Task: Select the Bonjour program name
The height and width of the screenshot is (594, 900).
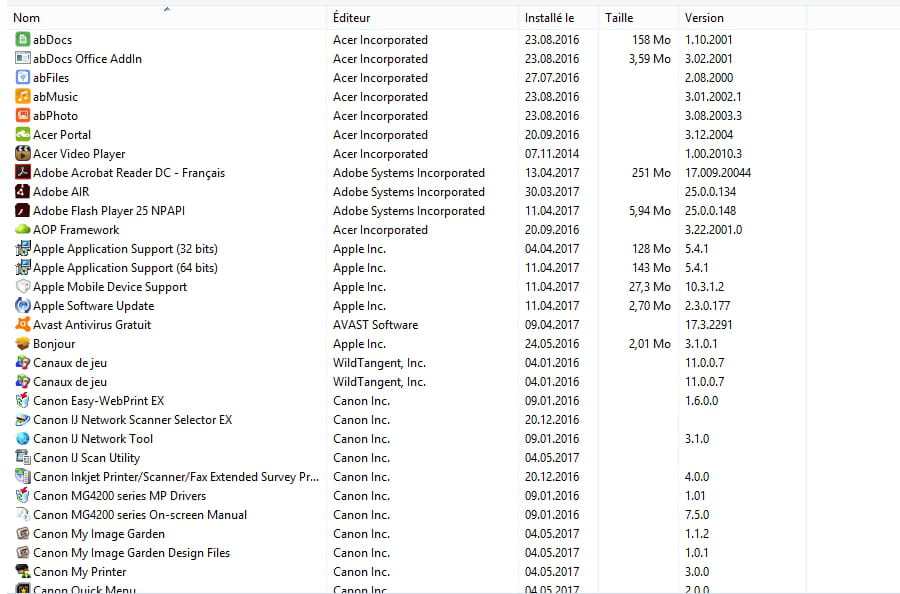Action: (54, 344)
